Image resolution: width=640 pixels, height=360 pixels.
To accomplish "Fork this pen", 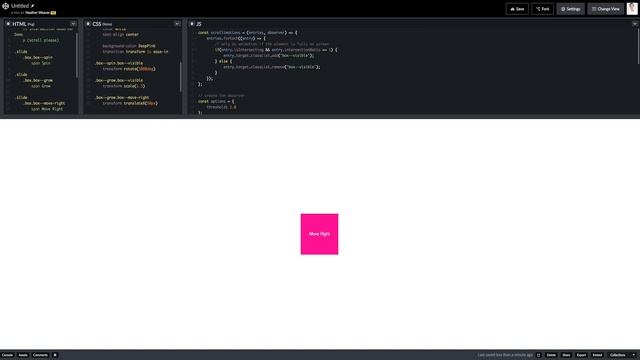I will (x=542, y=9).
